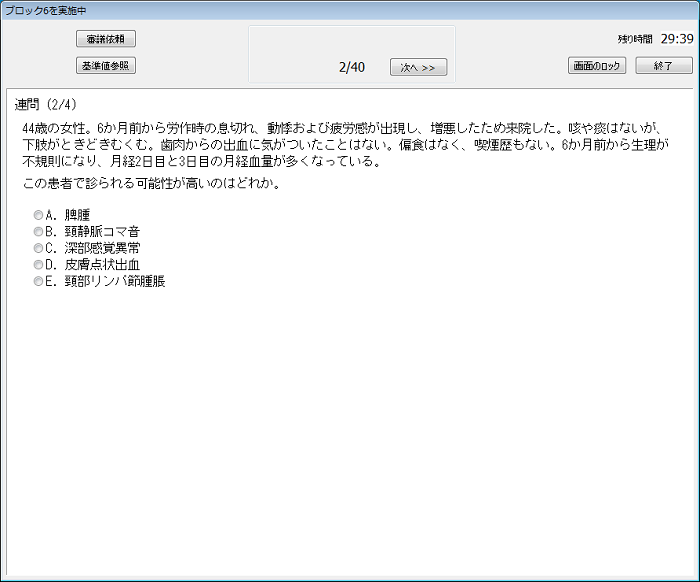The height and width of the screenshot is (582, 700).
Task: Click the ブロック6を実施中 window title
Action: [x=45, y=10]
